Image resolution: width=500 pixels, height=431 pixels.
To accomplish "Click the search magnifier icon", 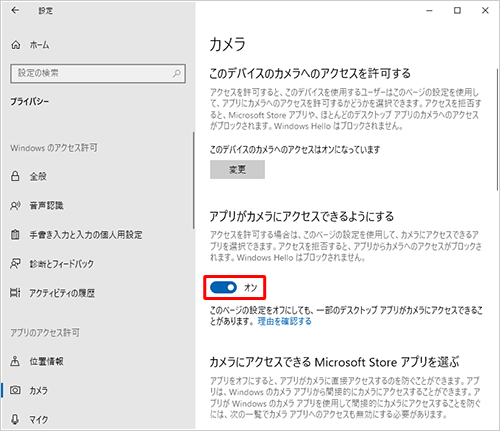I will pyautogui.click(x=177, y=73).
